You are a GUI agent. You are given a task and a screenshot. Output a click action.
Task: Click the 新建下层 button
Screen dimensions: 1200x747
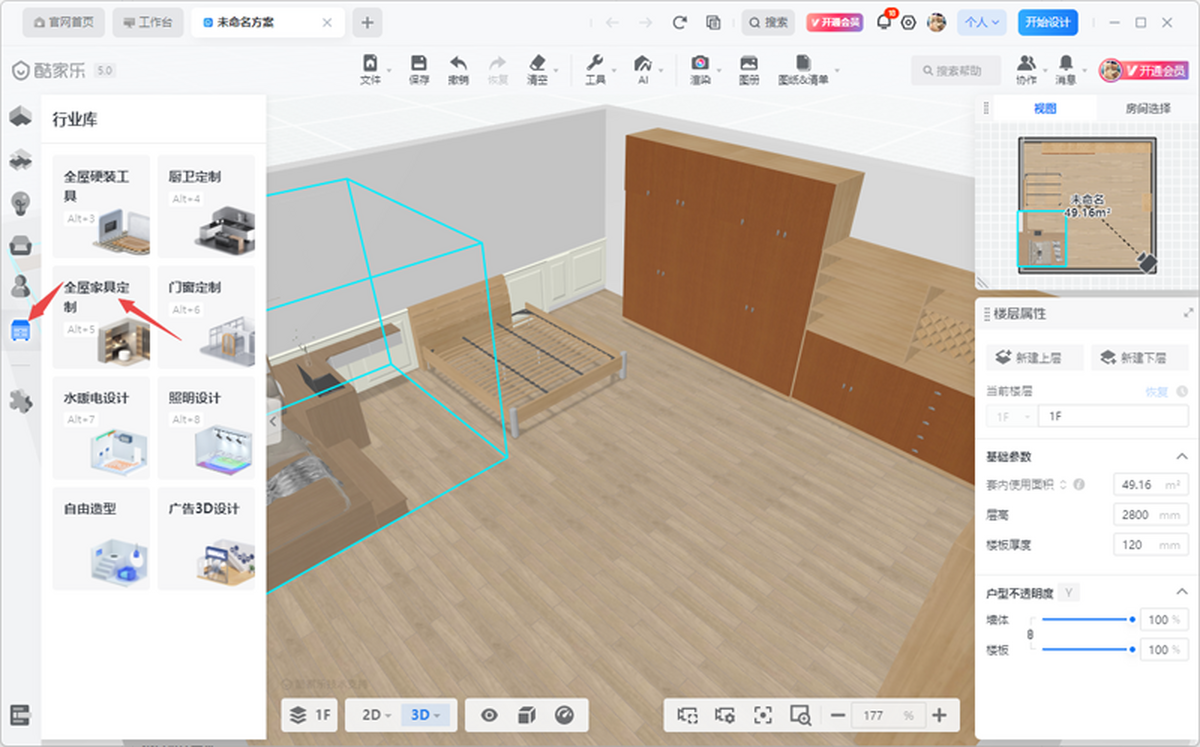pyautogui.click(x=1140, y=358)
